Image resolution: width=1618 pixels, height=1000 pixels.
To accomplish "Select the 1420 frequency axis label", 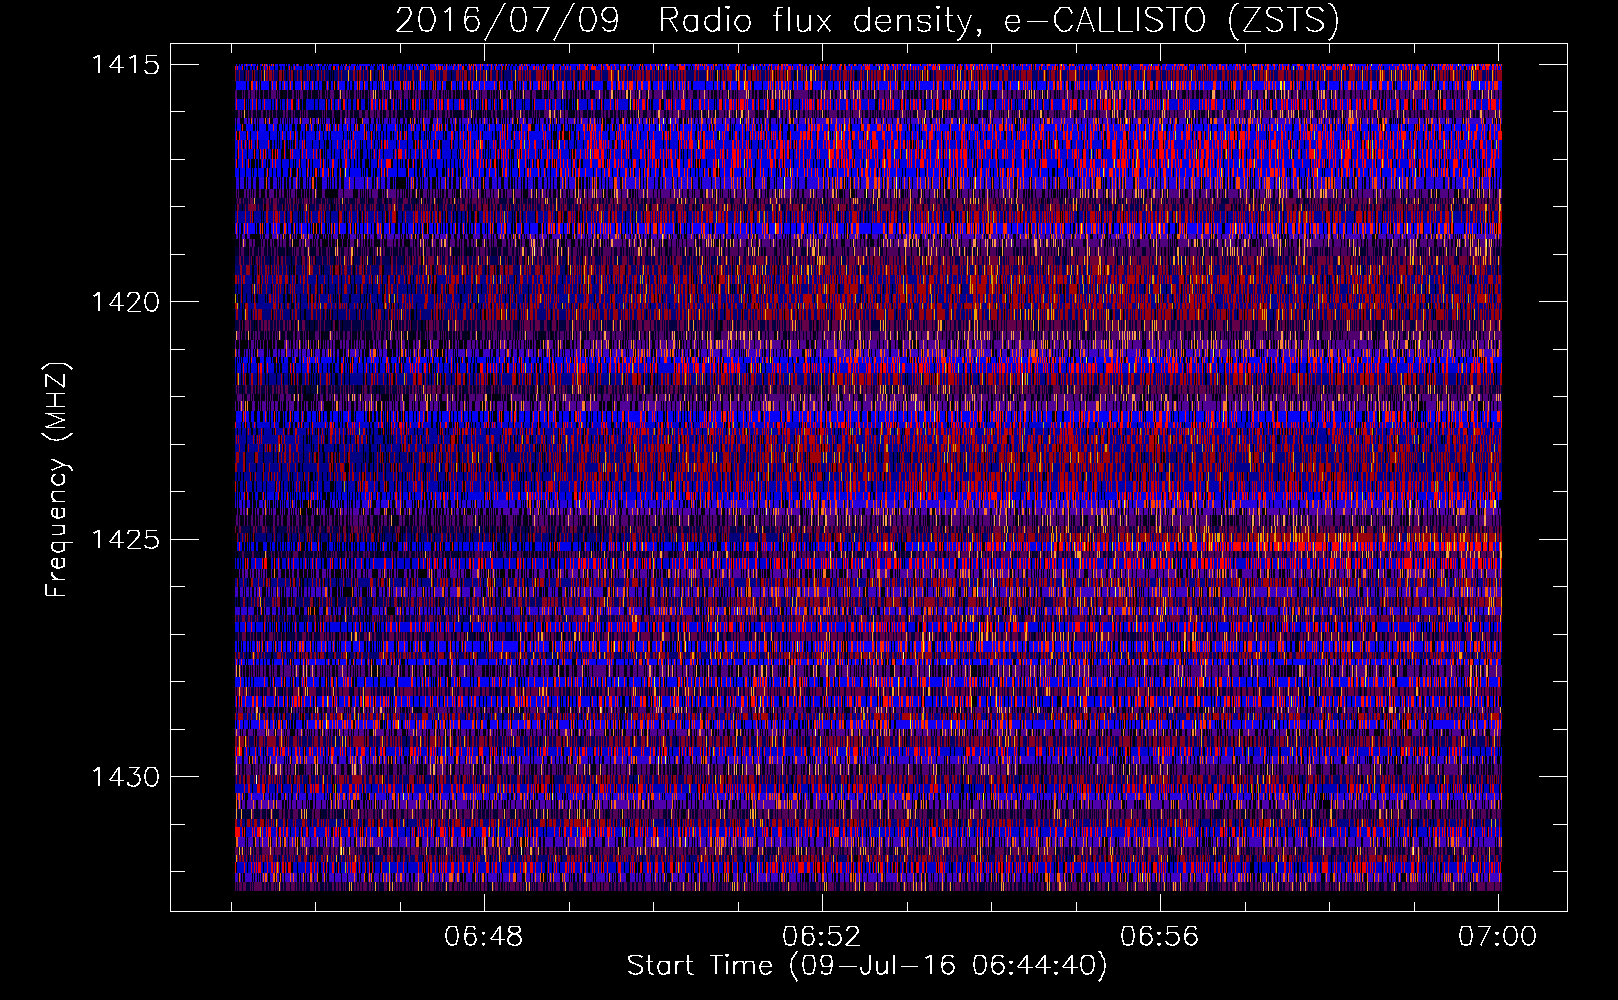I will click(x=125, y=302).
